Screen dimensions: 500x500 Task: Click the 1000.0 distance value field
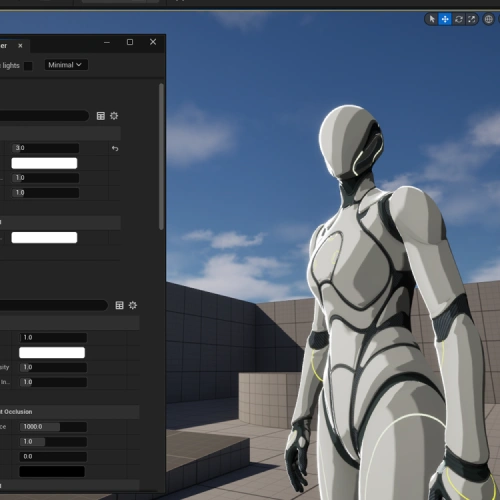coord(53,427)
